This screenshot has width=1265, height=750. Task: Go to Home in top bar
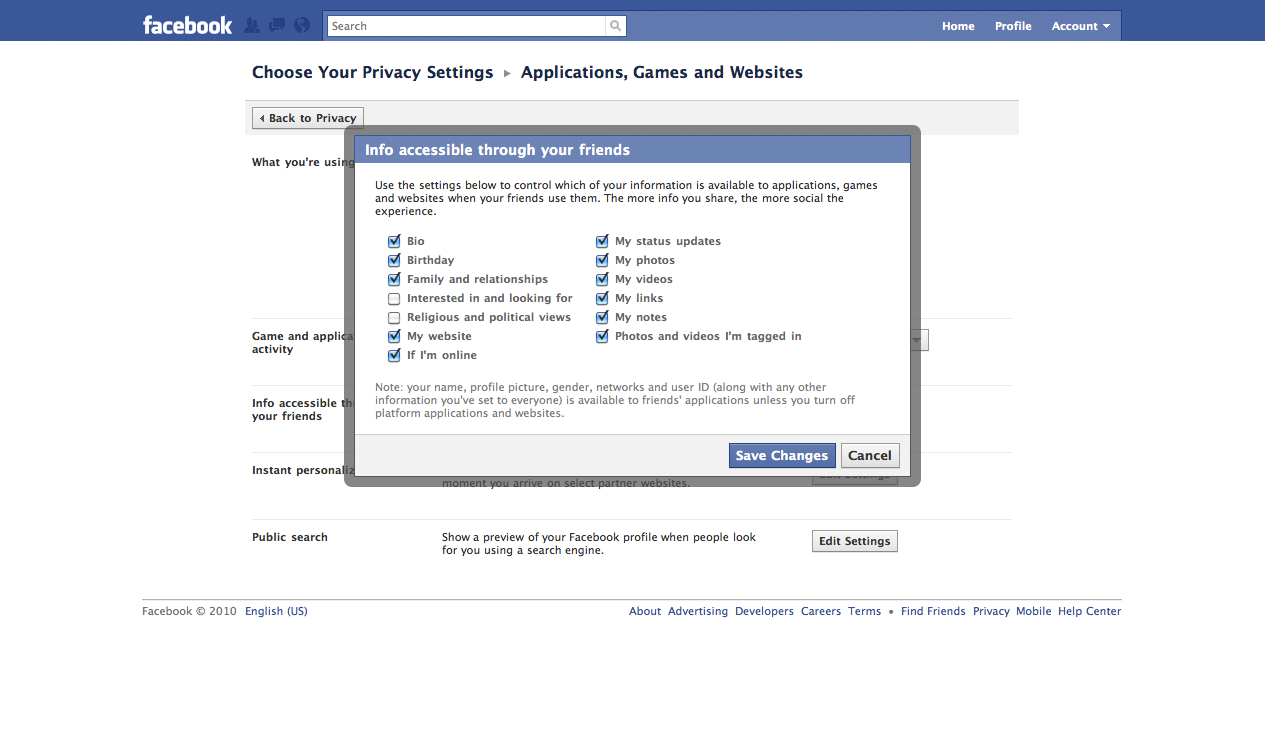[x=958, y=26]
